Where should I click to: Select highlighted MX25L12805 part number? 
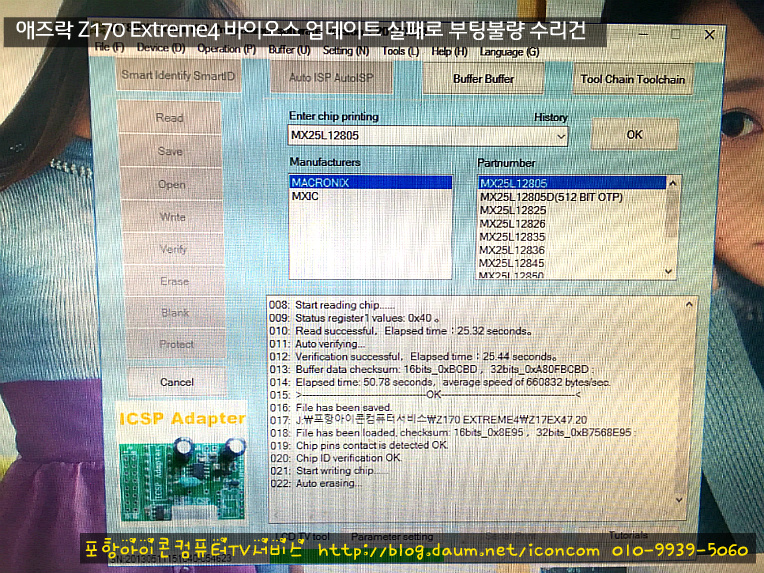pos(572,183)
